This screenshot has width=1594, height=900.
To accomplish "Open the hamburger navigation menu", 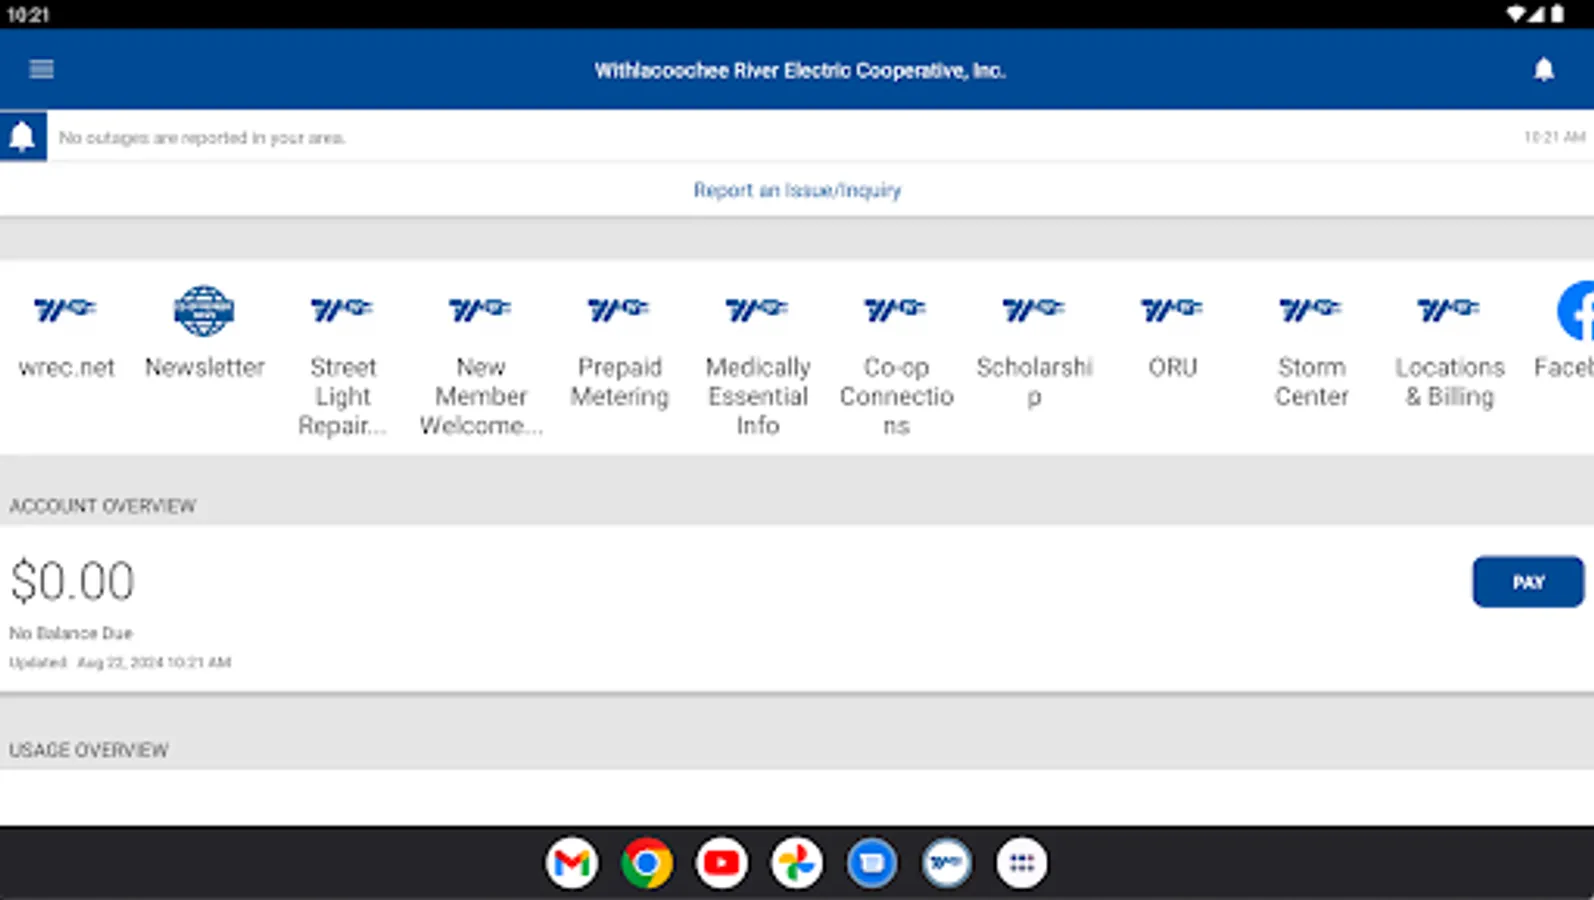I will click(x=41, y=69).
